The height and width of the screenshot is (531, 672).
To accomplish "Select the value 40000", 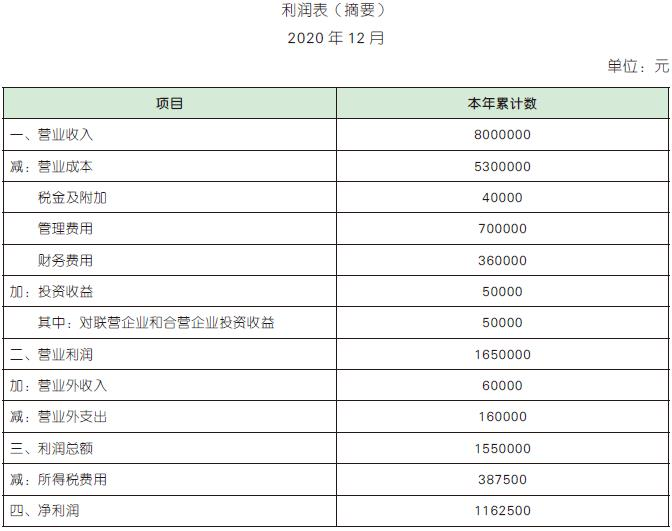I will tap(502, 198).
